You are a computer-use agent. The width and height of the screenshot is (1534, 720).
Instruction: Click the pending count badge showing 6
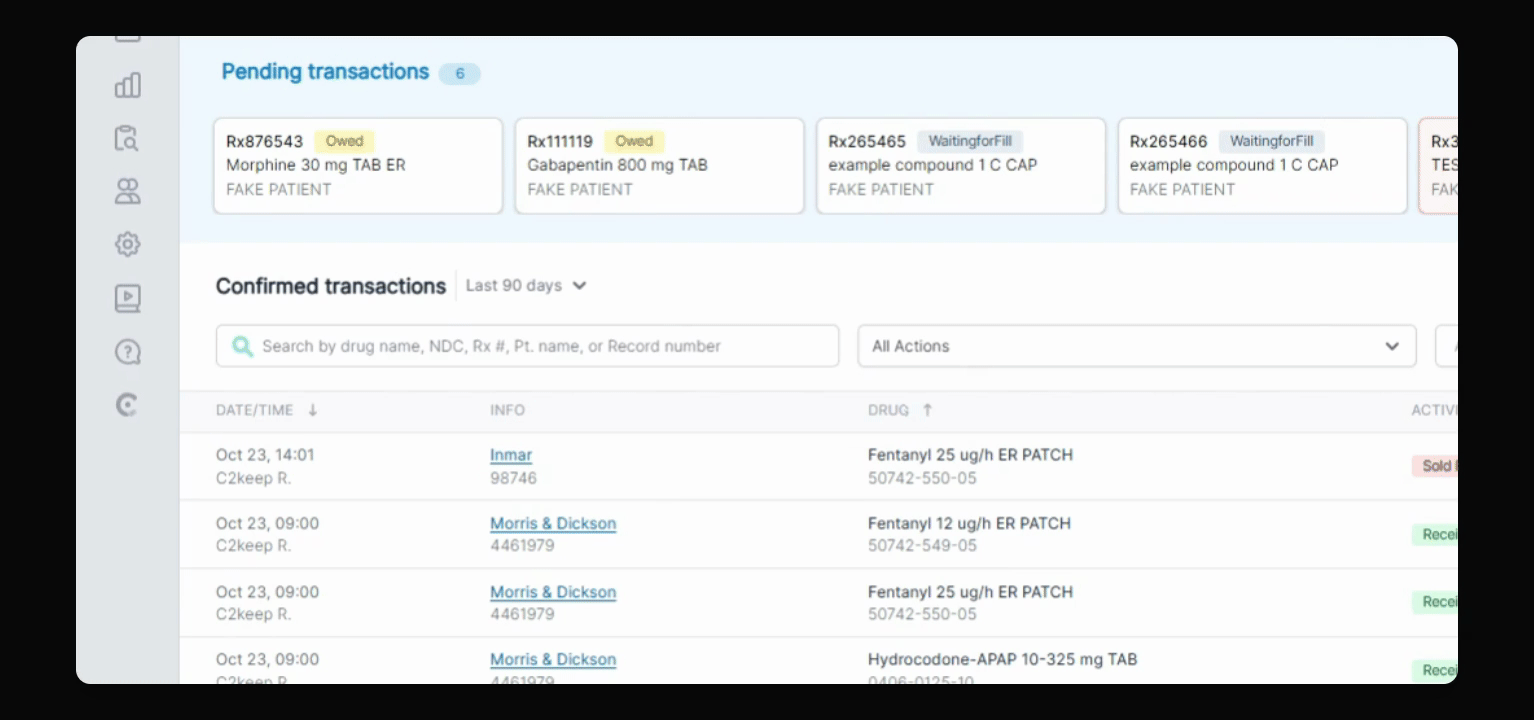pos(460,73)
